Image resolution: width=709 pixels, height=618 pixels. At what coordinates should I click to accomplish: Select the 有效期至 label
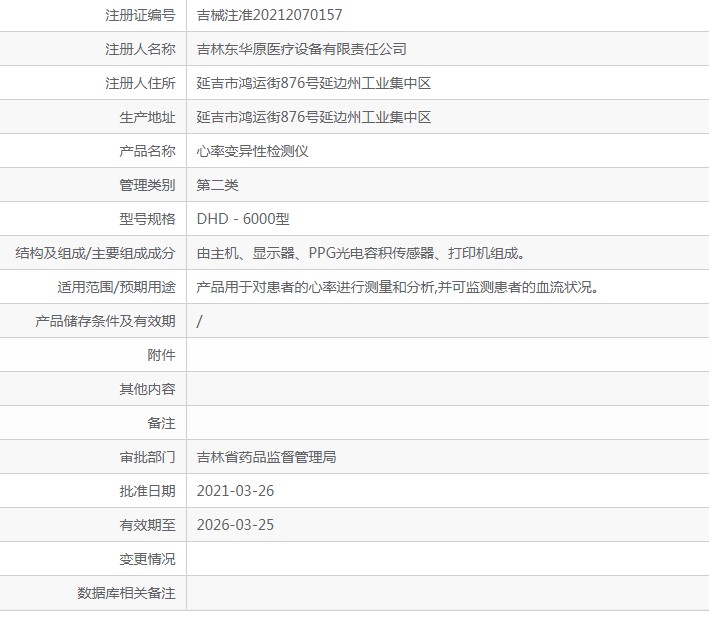pyautogui.click(x=147, y=525)
